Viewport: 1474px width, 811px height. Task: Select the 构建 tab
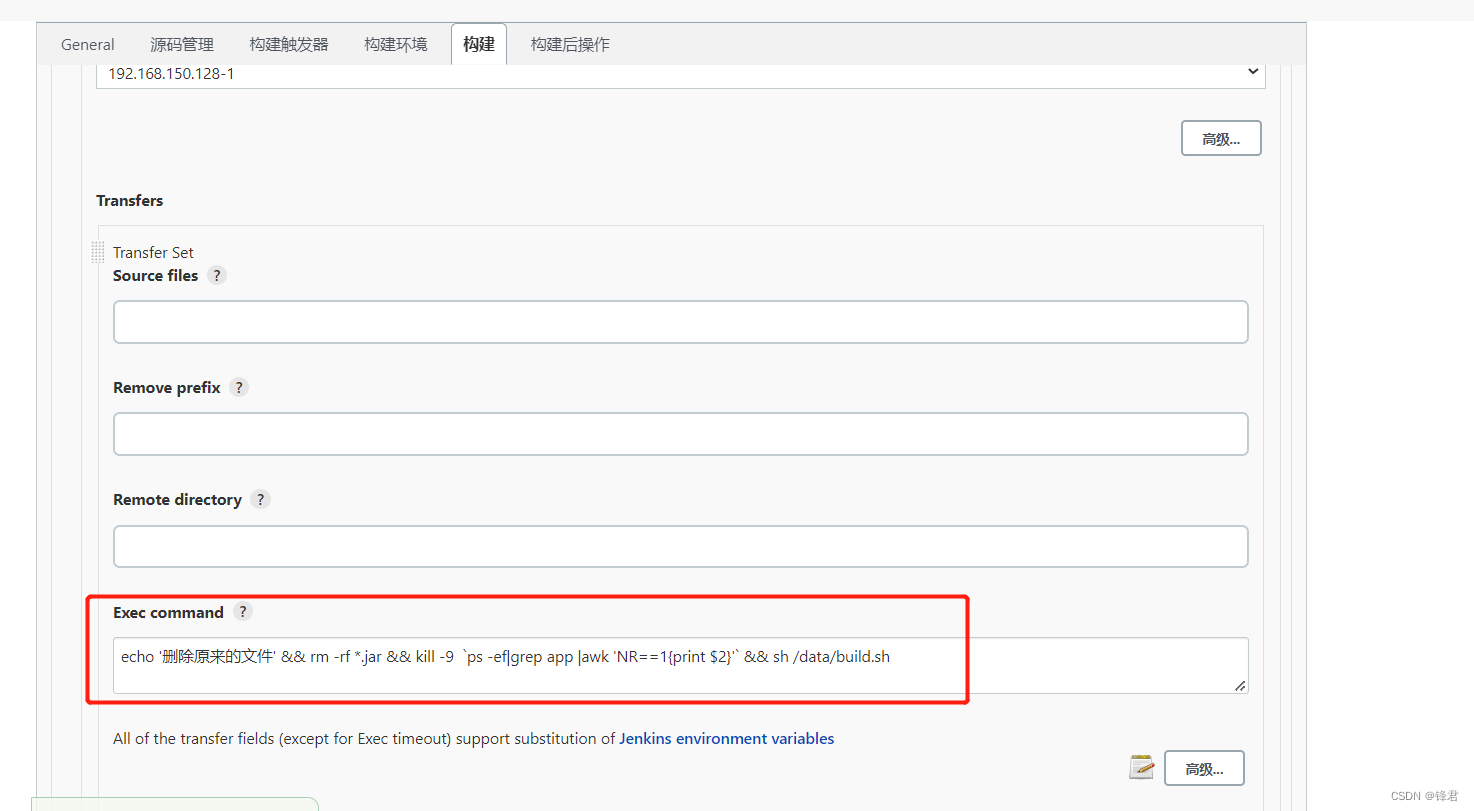coord(479,44)
